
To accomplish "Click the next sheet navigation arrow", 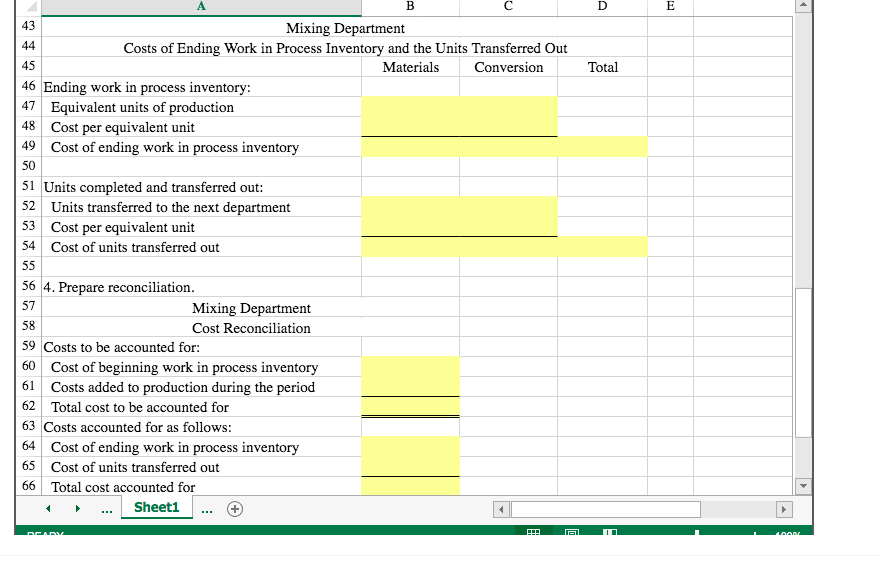I will point(77,508).
